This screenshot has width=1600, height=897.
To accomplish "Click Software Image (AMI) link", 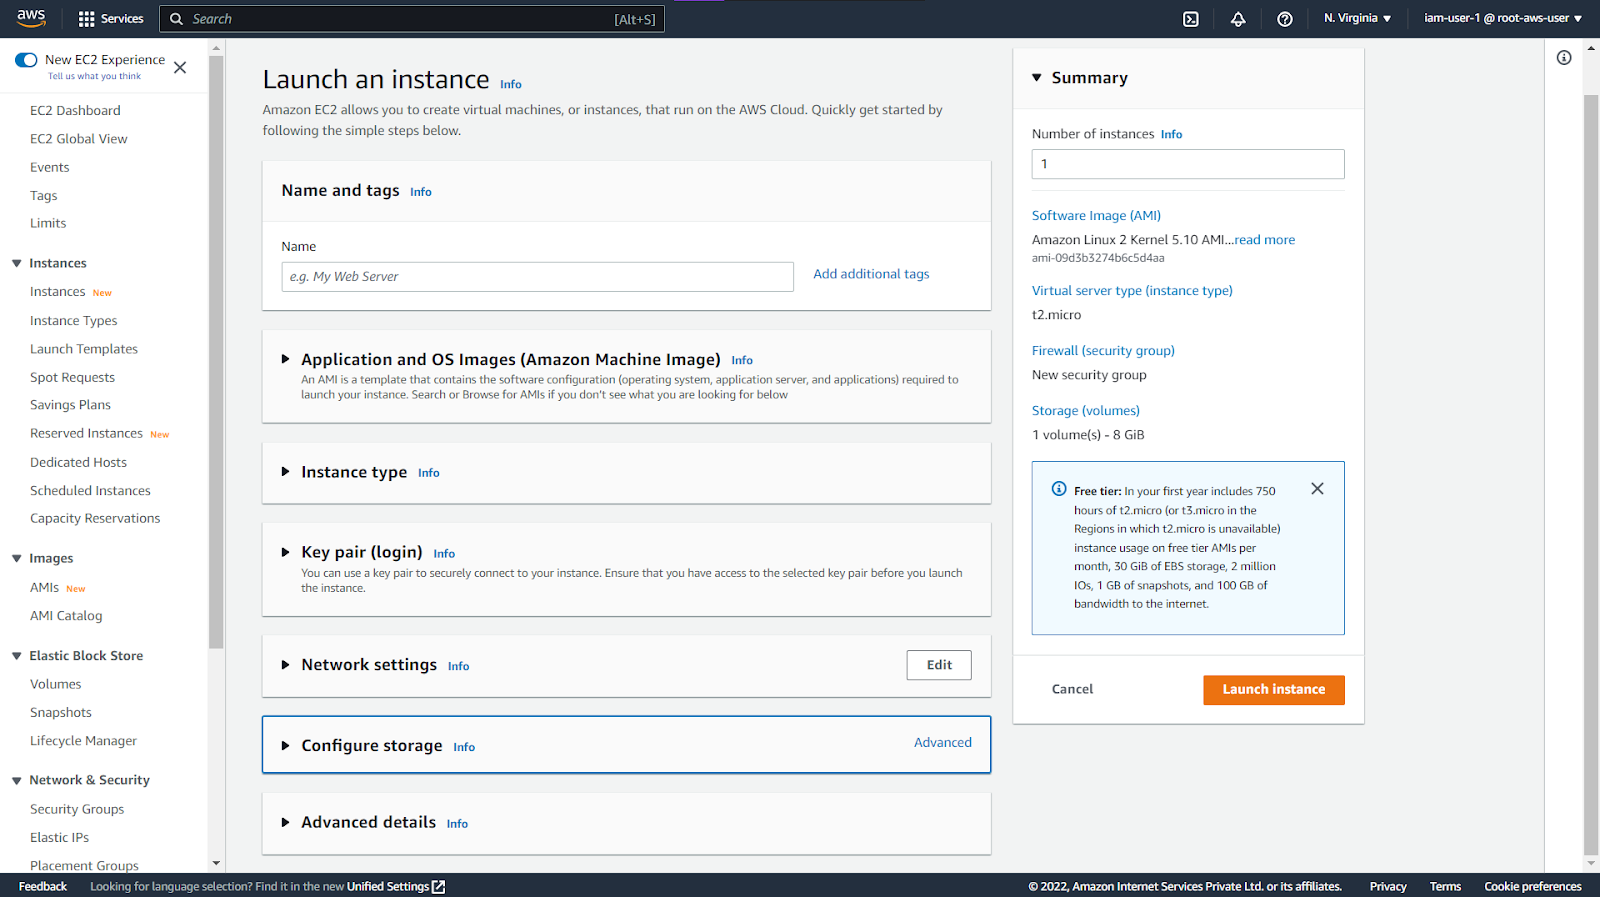I will (1096, 216).
